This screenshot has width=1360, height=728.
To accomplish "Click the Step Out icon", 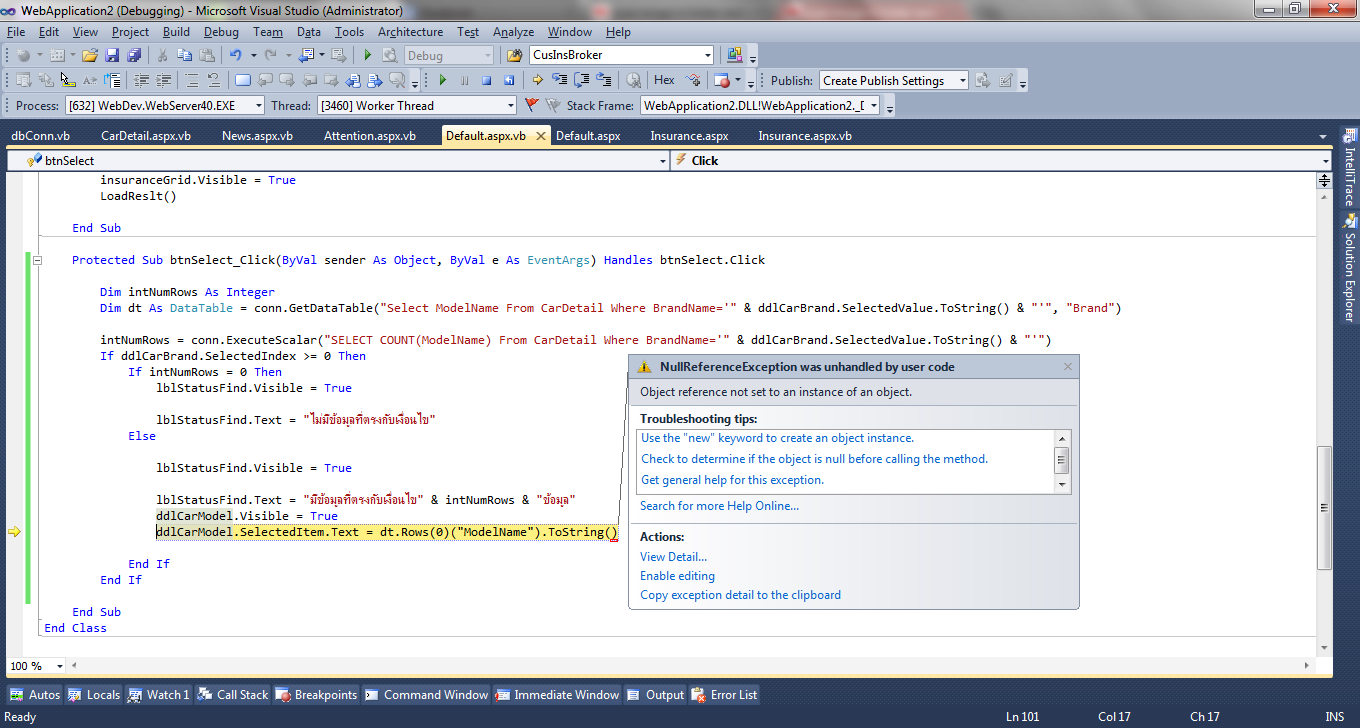I will pos(604,80).
